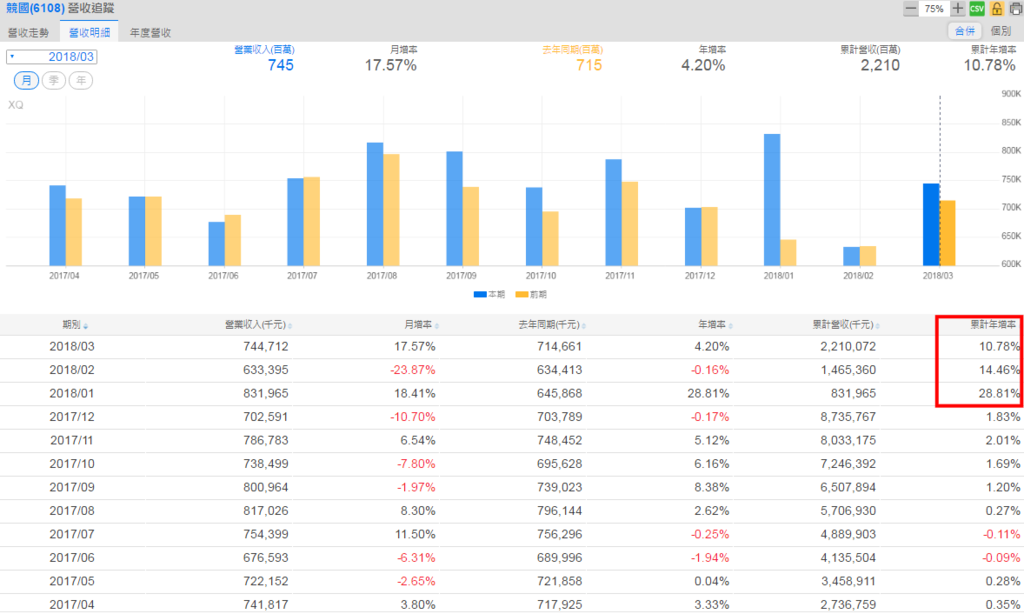The width and height of the screenshot is (1024, 614).
Task: Click the -23.87% monthly growth cell
Action: pyautogui.click(x=413, y=370)
